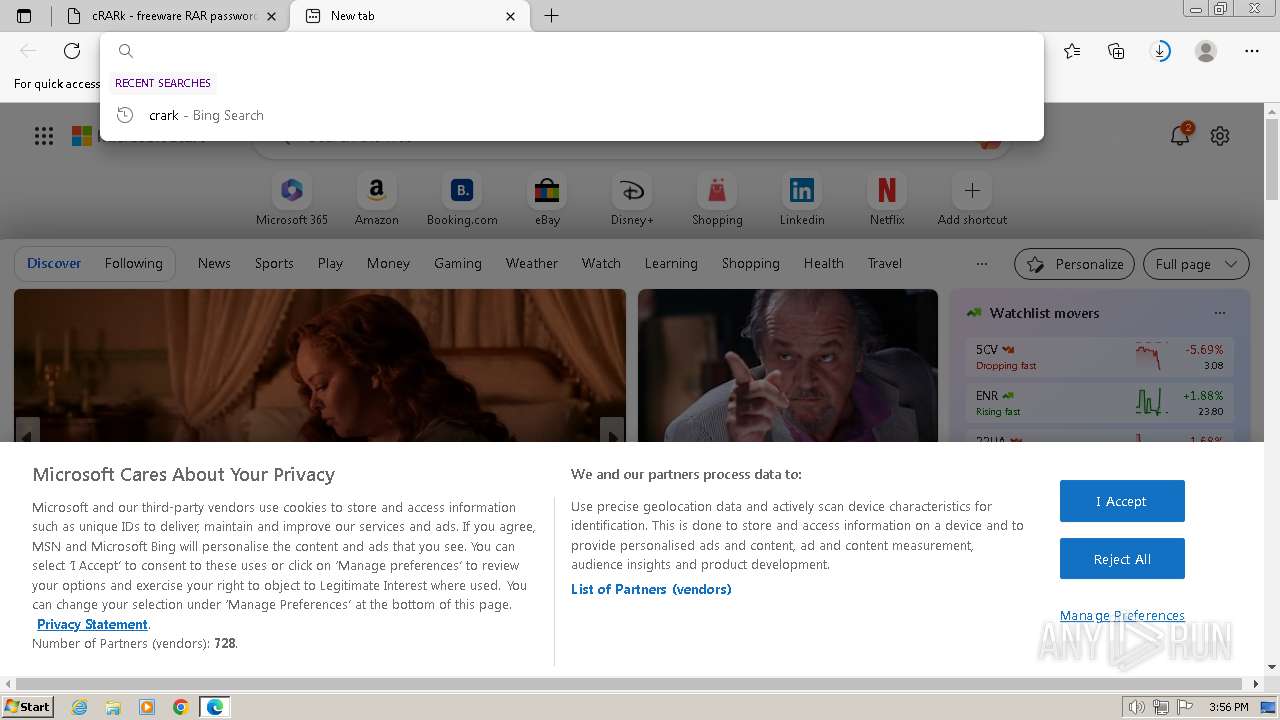1280x720 pixels.
Task: Open the Shopping shortcut icon
Action: tap(717, 190)
